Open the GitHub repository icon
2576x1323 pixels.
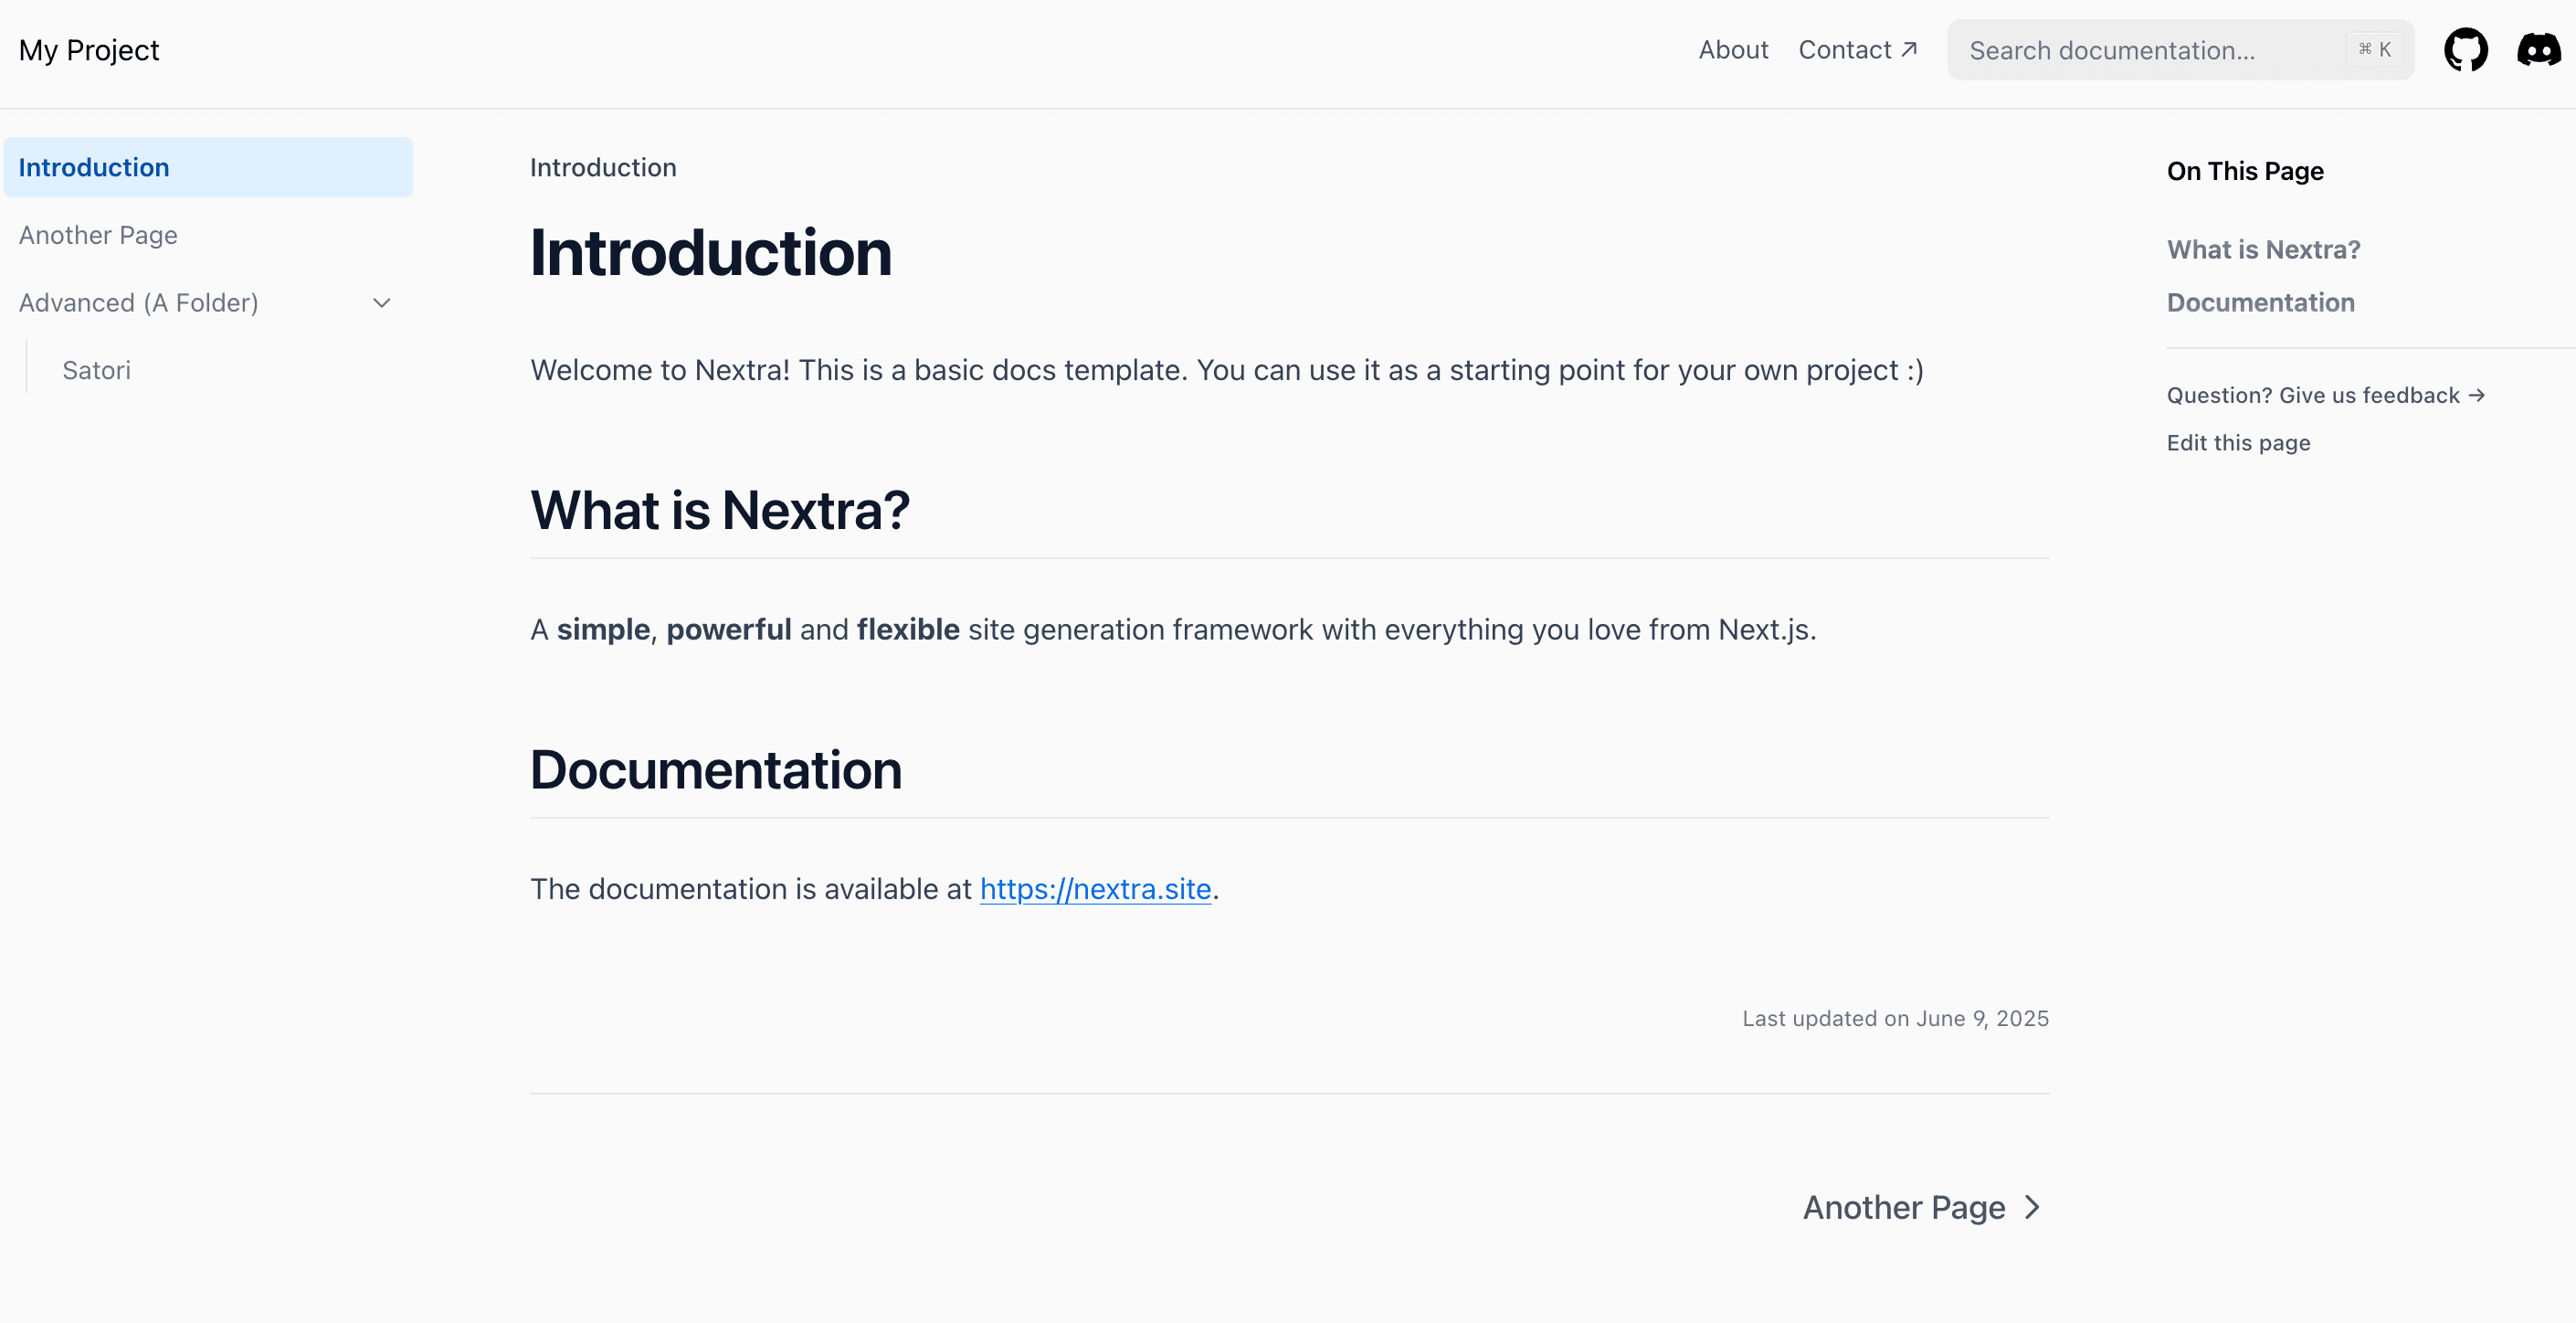[x=2465, y=50]
